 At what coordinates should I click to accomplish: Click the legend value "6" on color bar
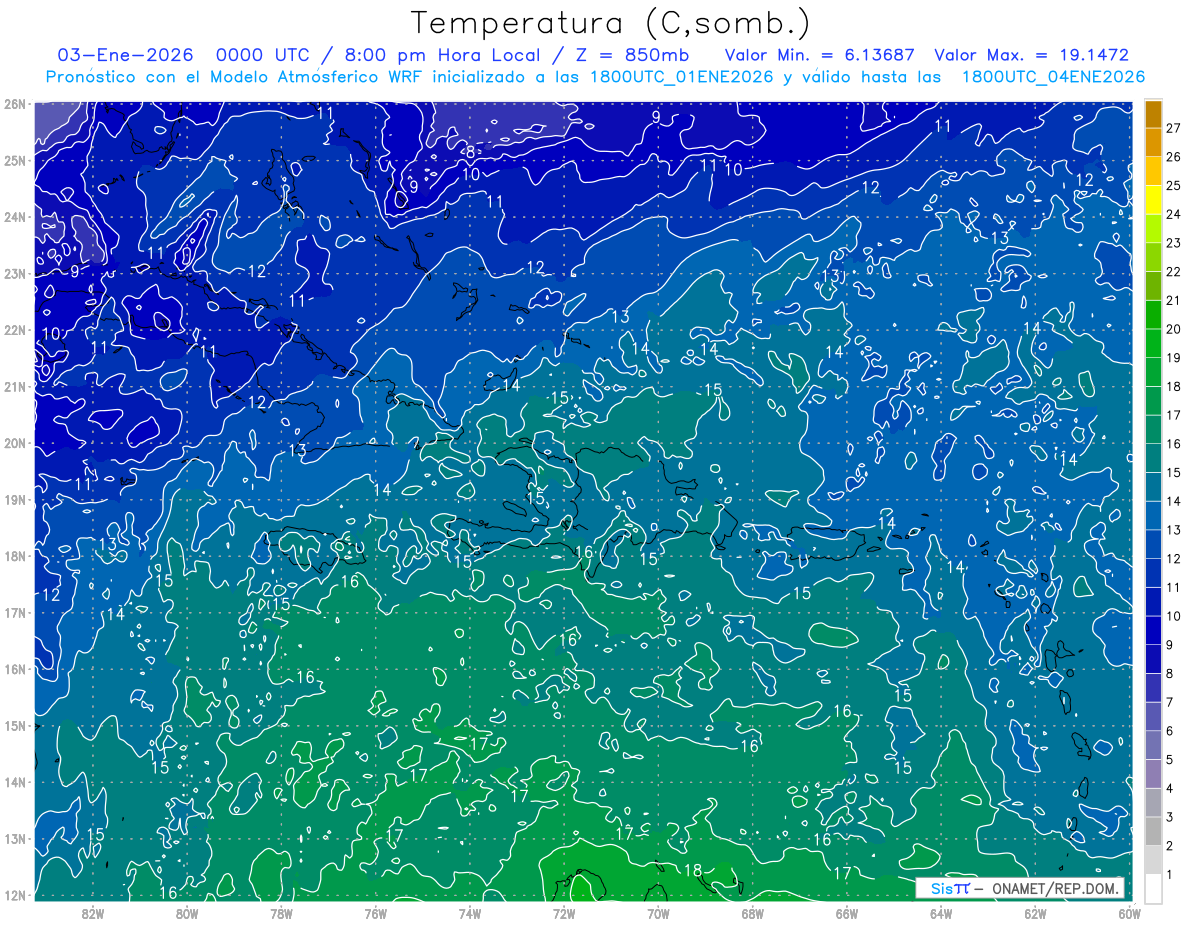(x=1170, y=731)
